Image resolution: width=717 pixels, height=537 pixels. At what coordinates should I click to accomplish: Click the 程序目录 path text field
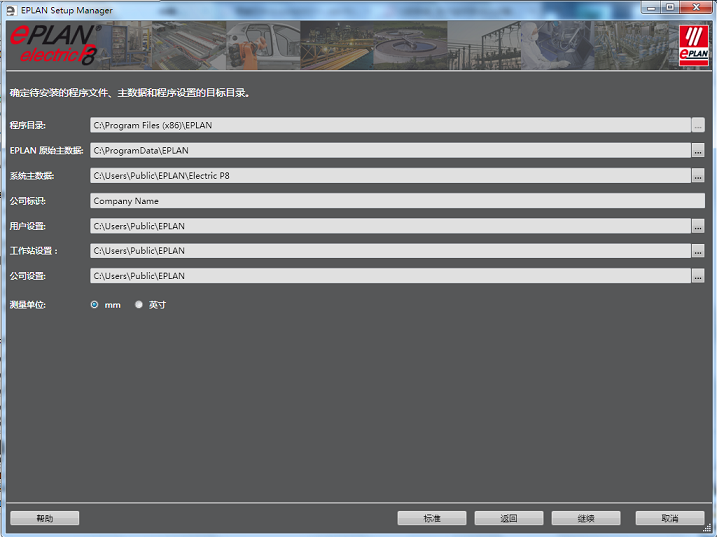coord(390,125)
